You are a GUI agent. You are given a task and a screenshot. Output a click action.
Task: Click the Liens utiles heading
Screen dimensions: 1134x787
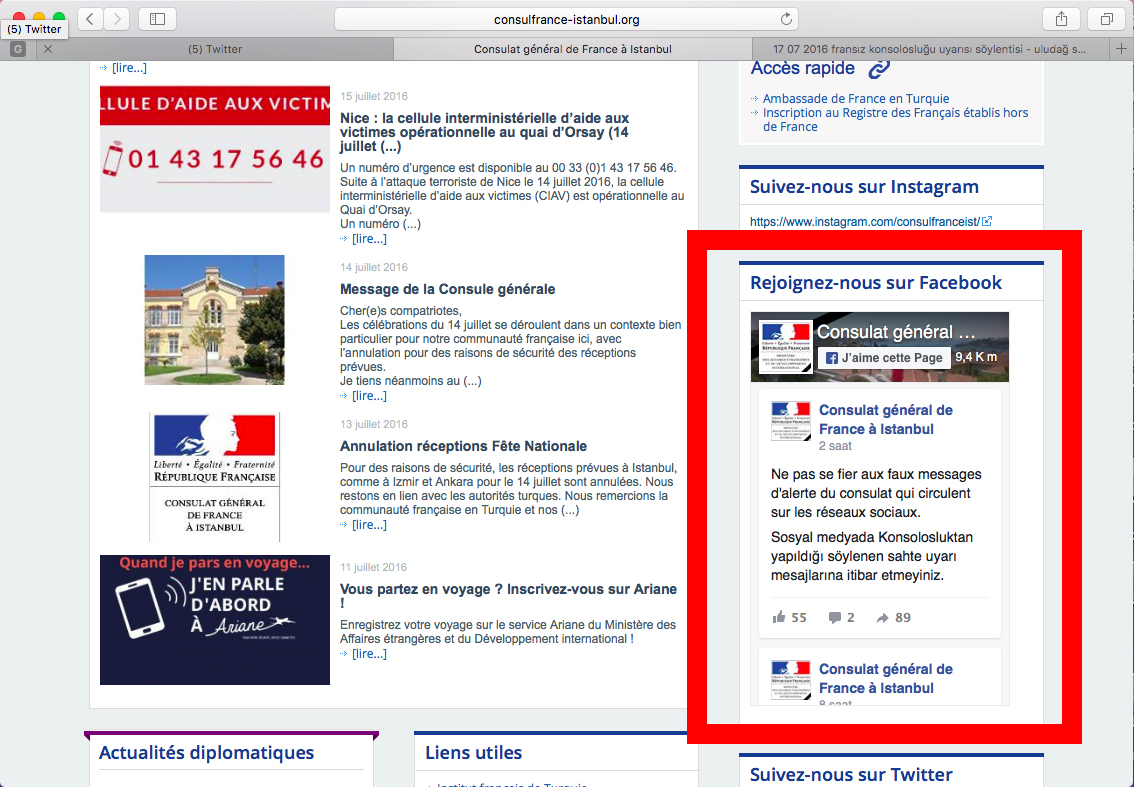point(474,753)
